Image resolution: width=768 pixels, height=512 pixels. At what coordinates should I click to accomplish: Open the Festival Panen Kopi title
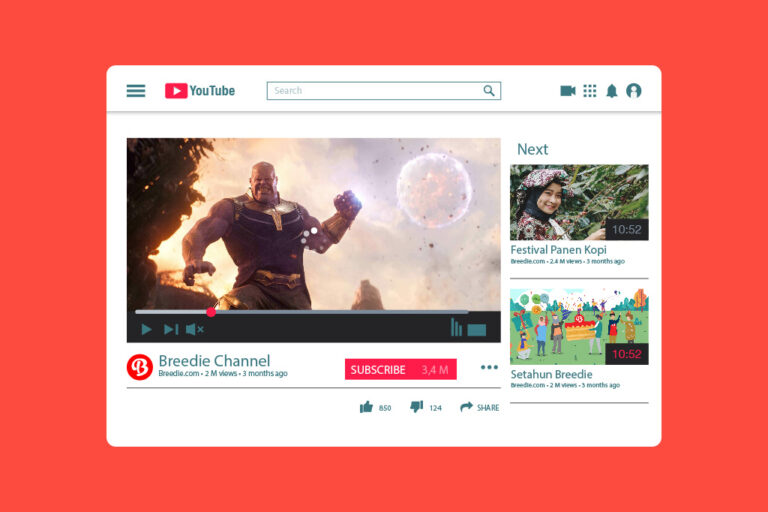pos(558,250)
